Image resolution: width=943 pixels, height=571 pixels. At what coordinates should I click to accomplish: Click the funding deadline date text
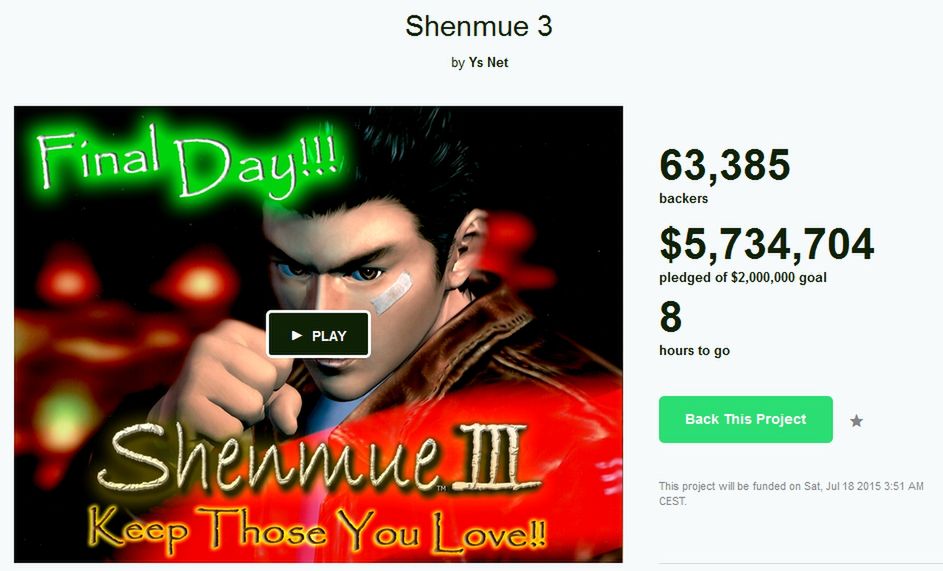click(x=791, y=493)
